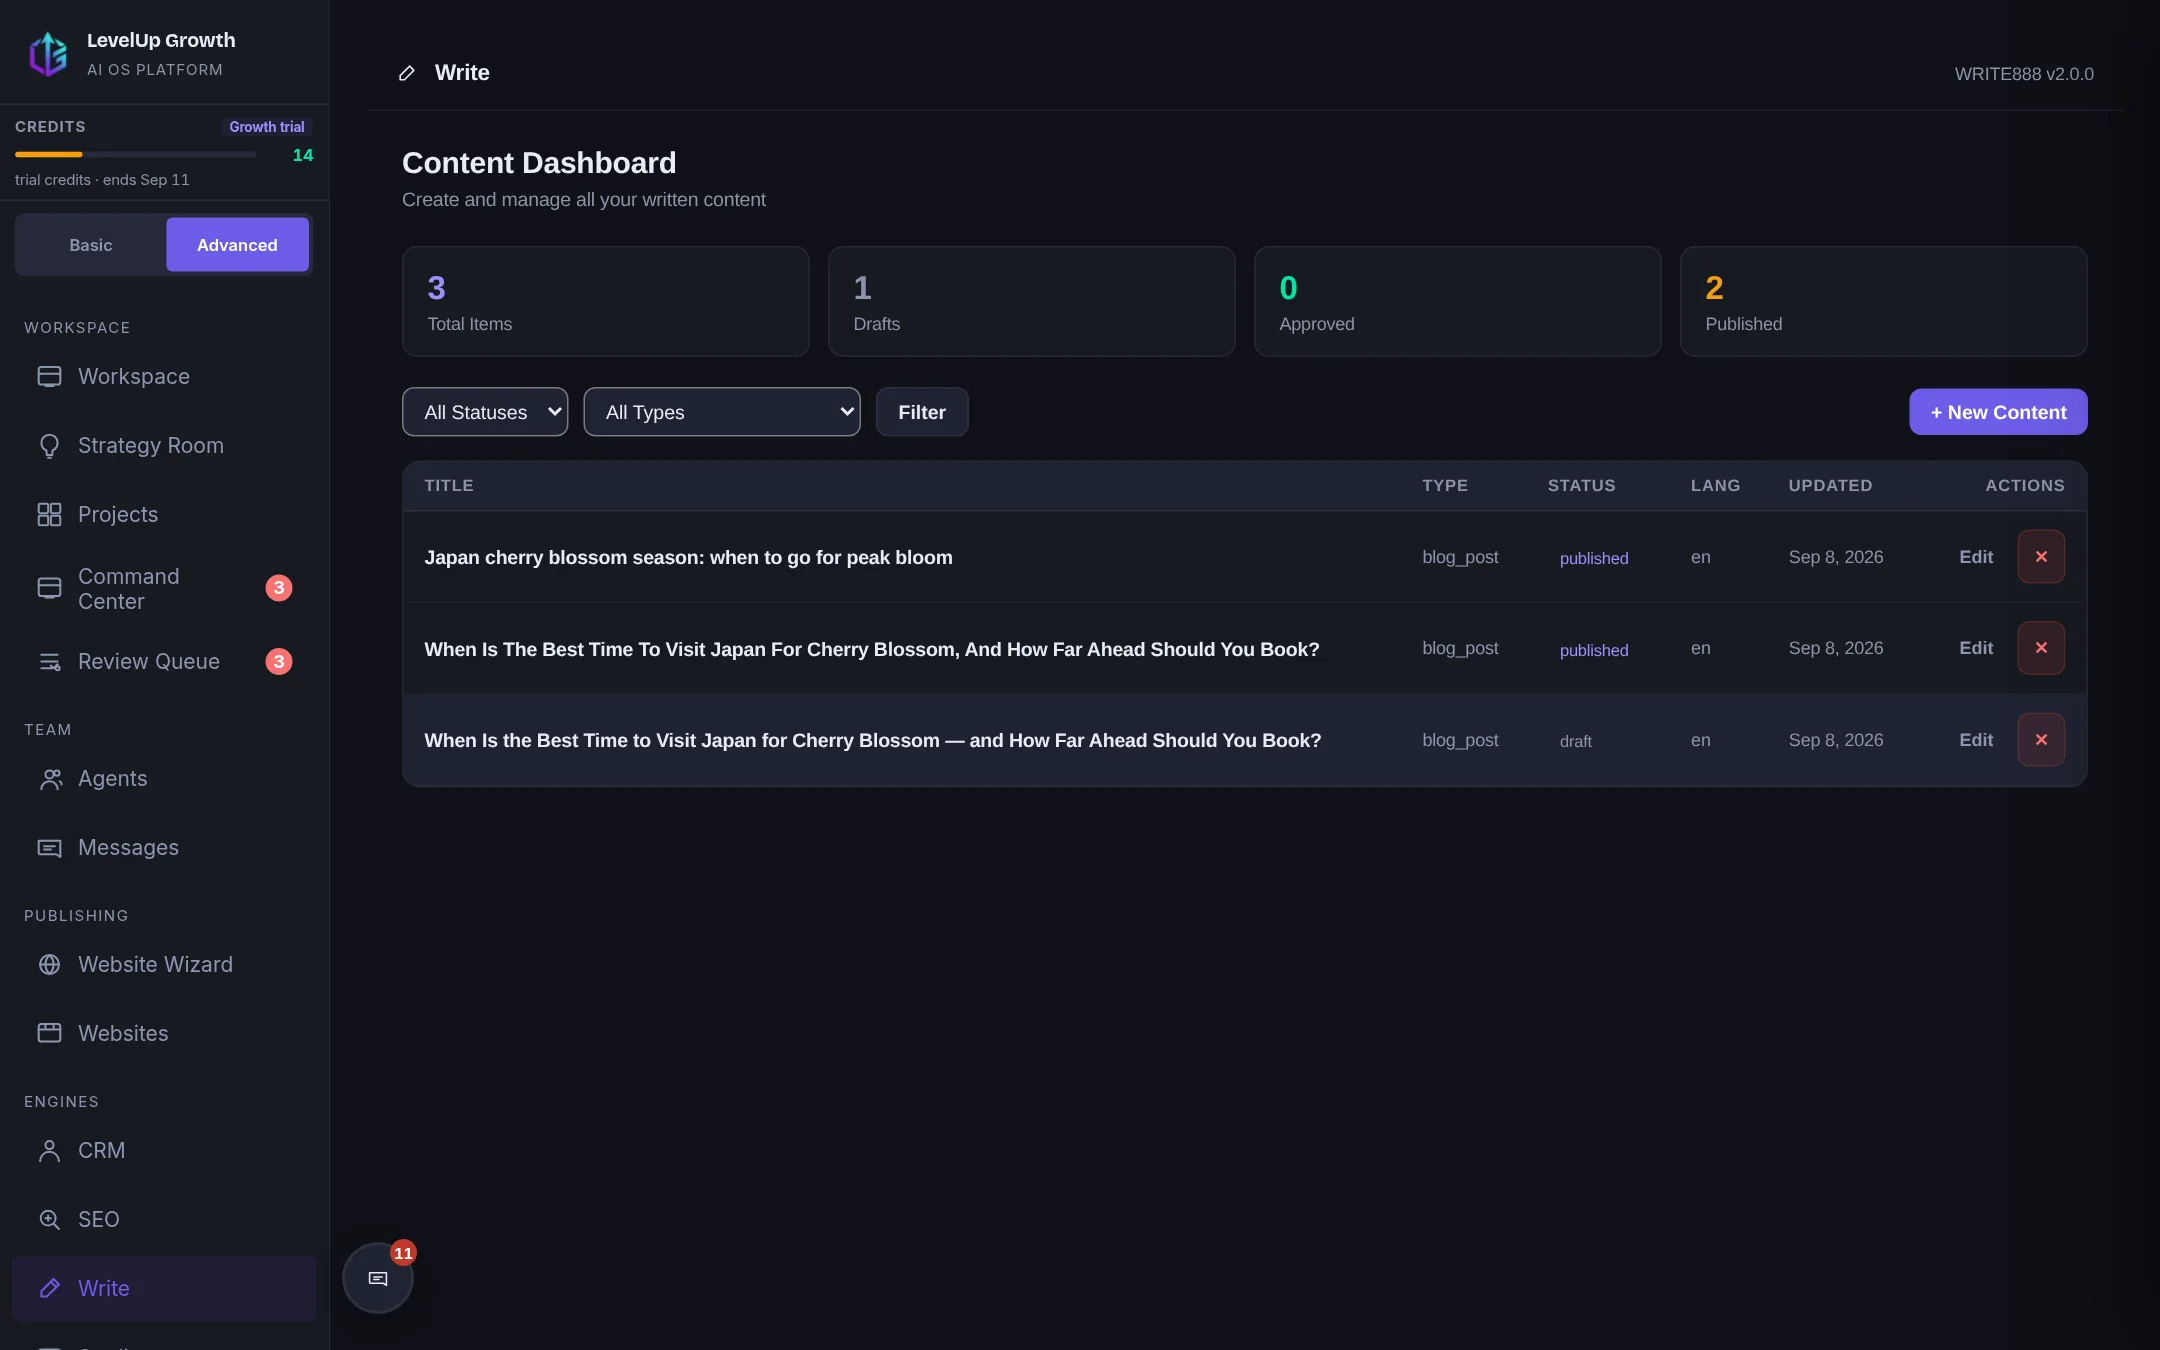Viewport: 2160px width, 1350px height.
Task: Click the WRITE888 v2.0.0 version label
Action: click(2024, 74)
